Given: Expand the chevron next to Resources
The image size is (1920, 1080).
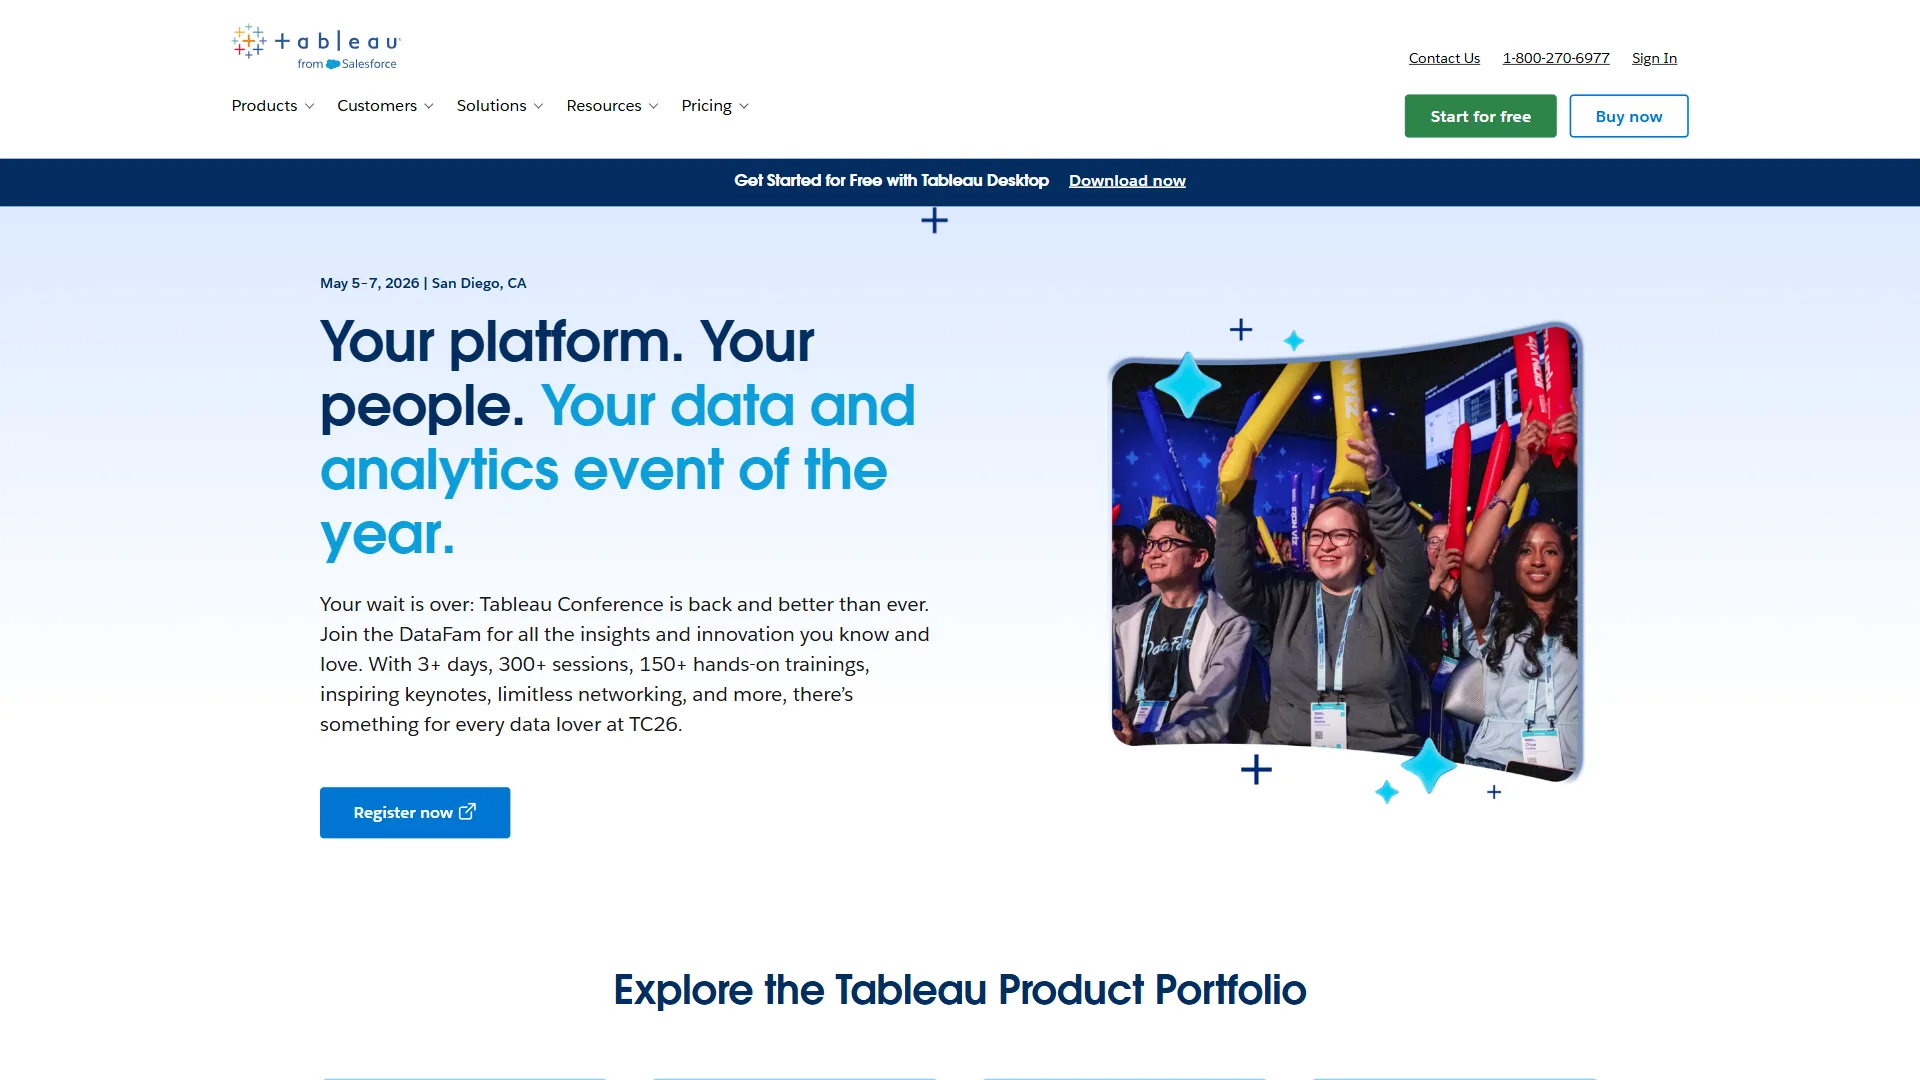Looking at the screenshot, I should 654,107.
